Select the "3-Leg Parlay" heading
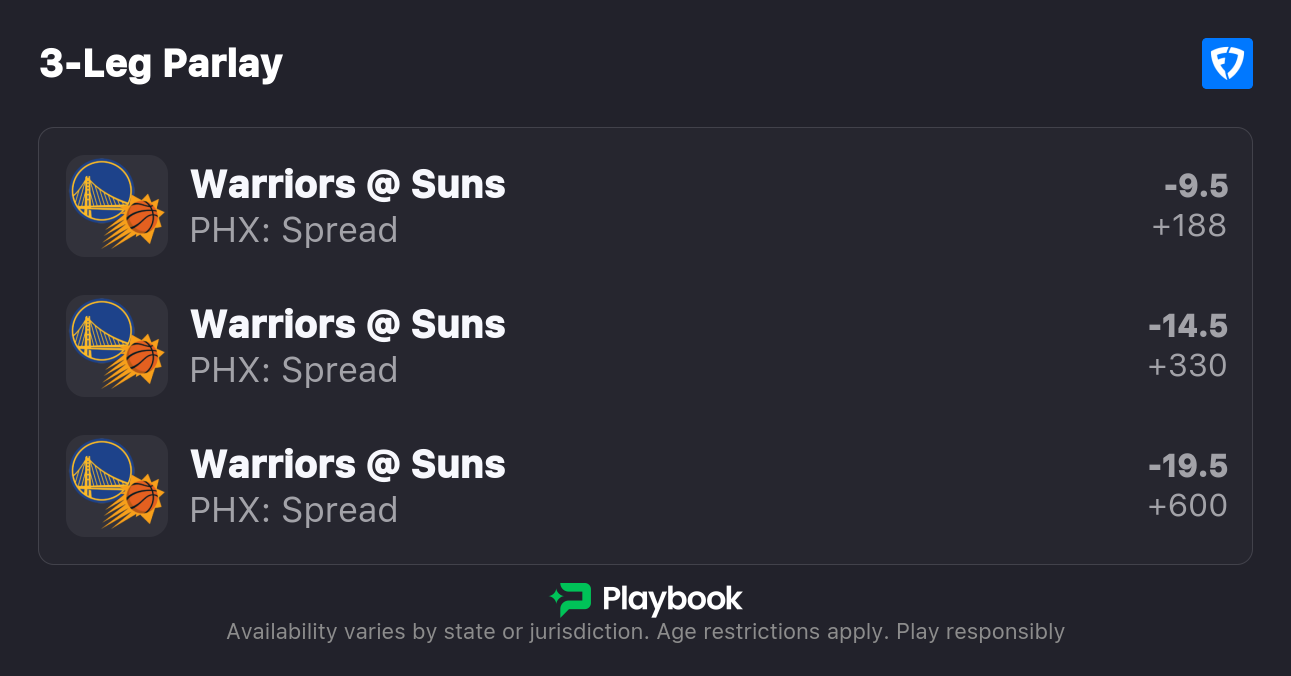Screen dimensions: 1291x676 click(x=161, y=64)
